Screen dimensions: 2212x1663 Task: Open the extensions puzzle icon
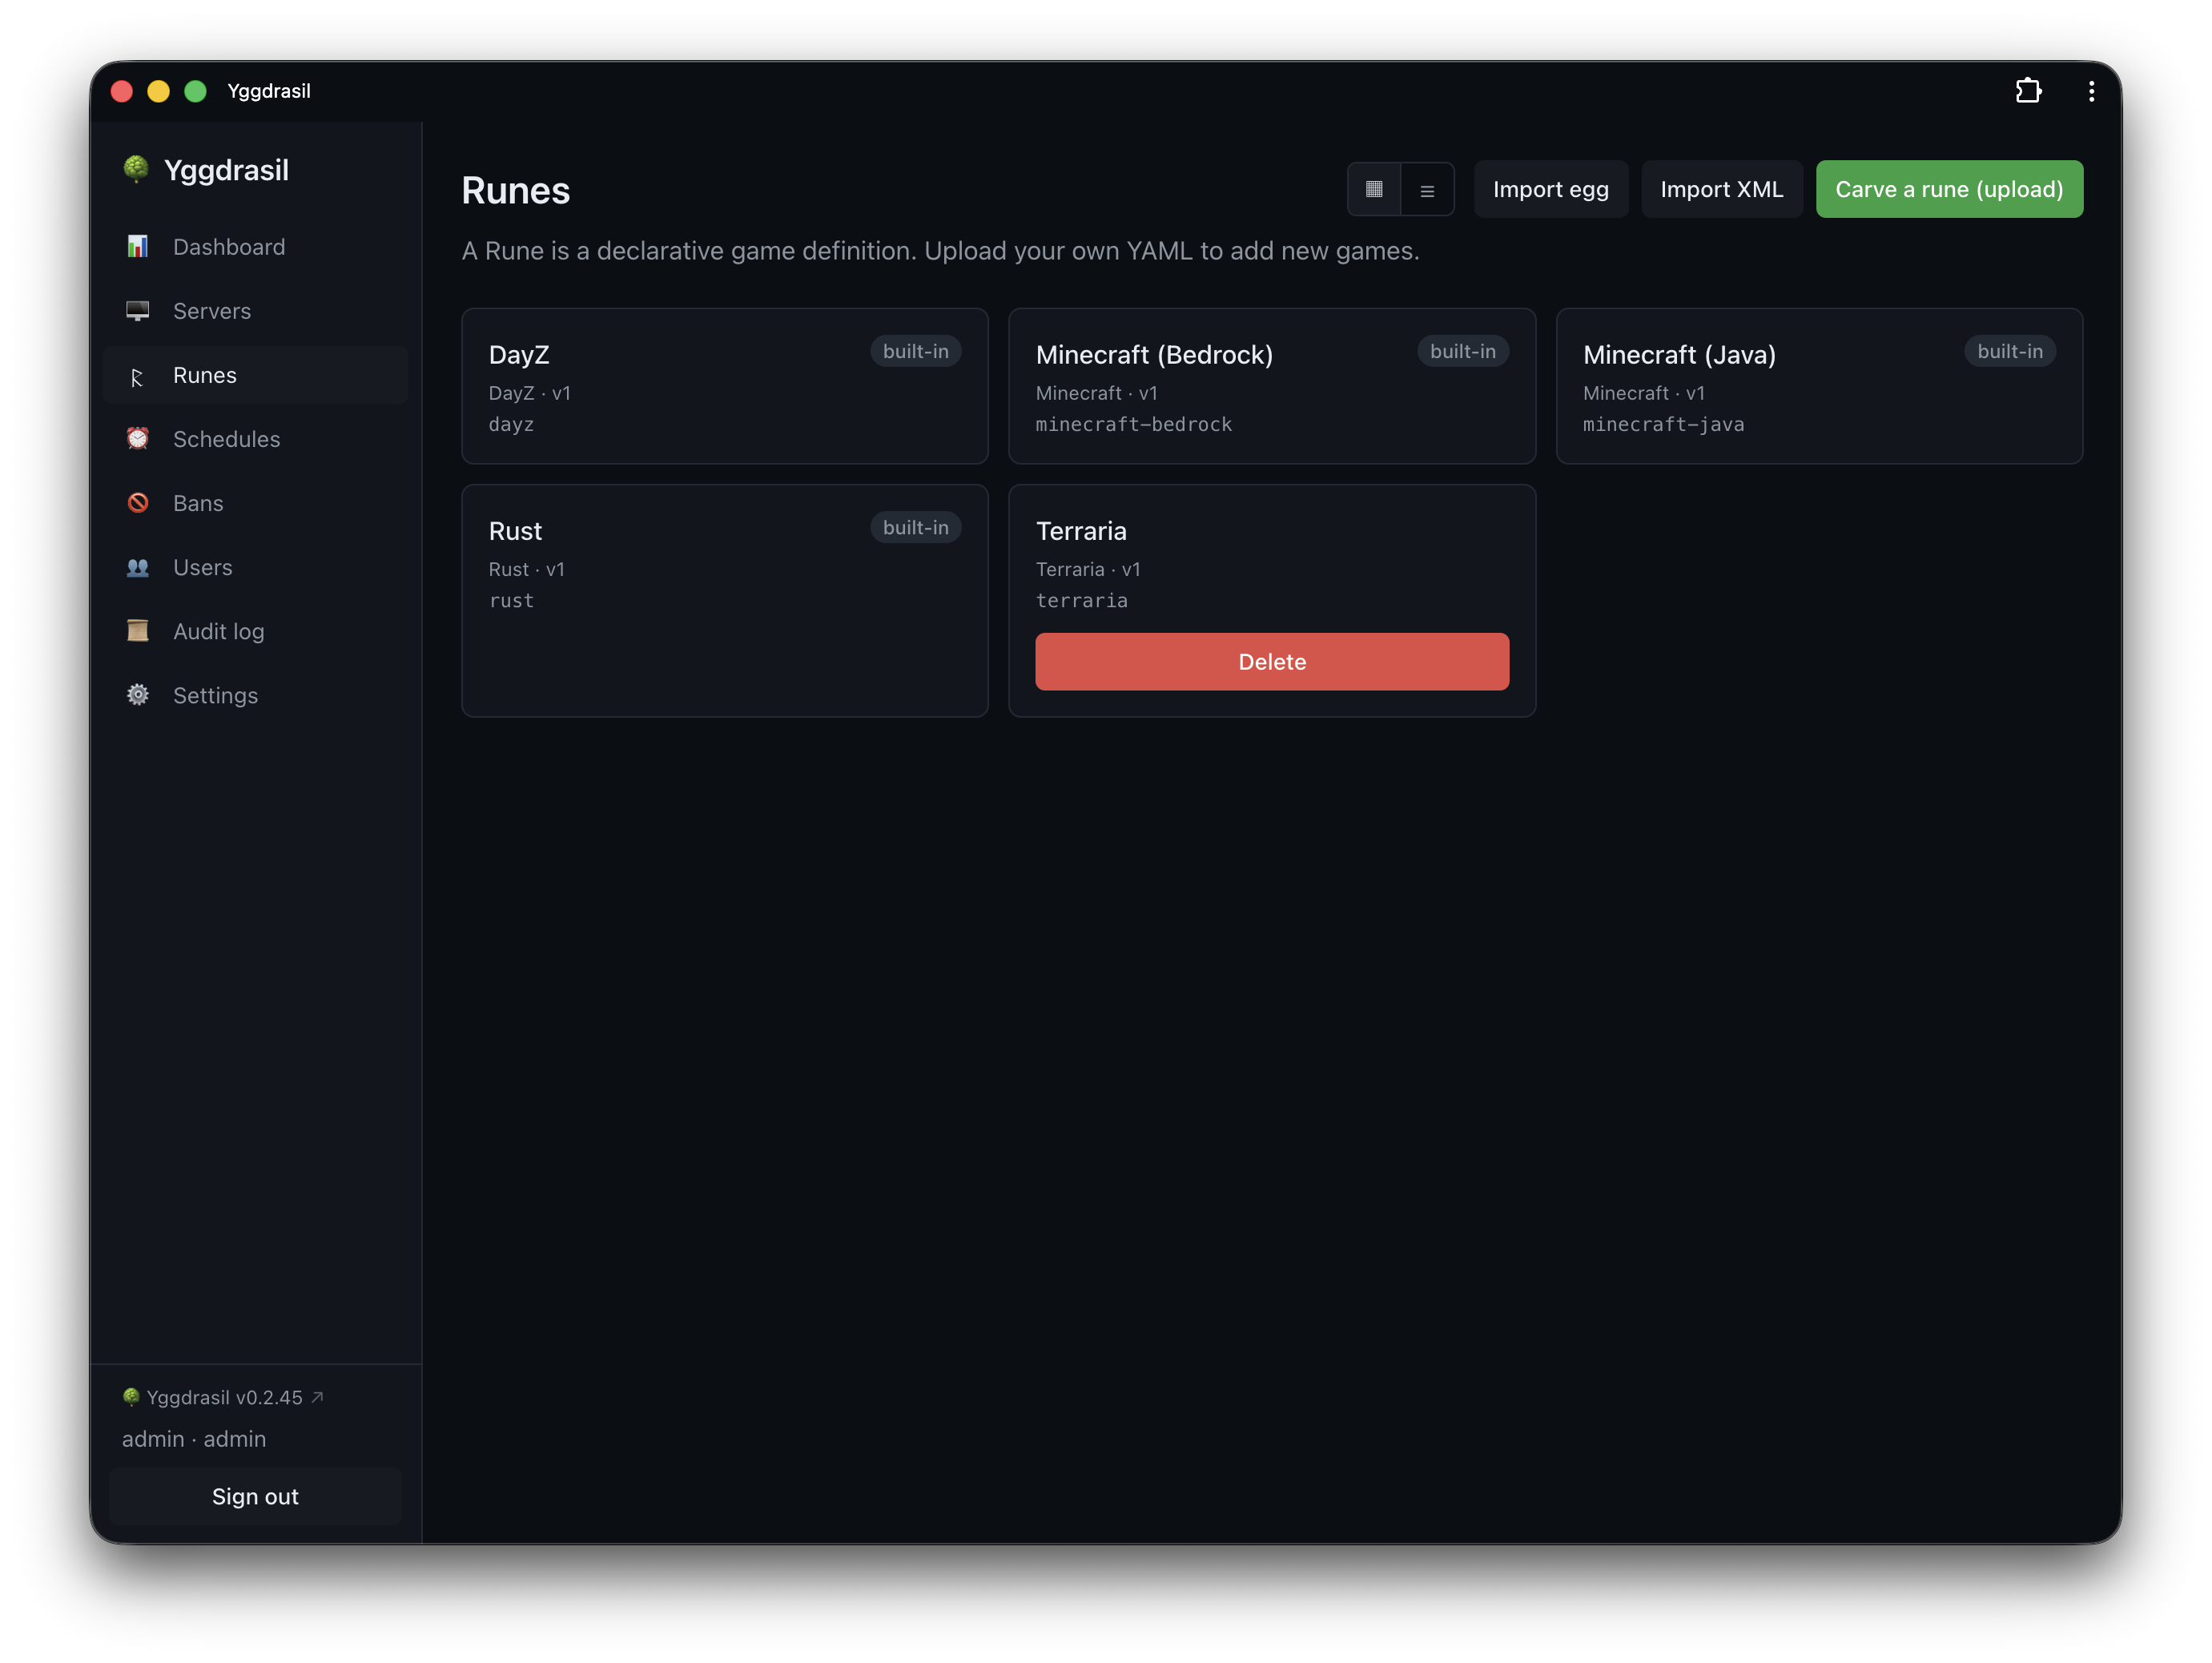pyautogui.click(x=2028, y=91)
